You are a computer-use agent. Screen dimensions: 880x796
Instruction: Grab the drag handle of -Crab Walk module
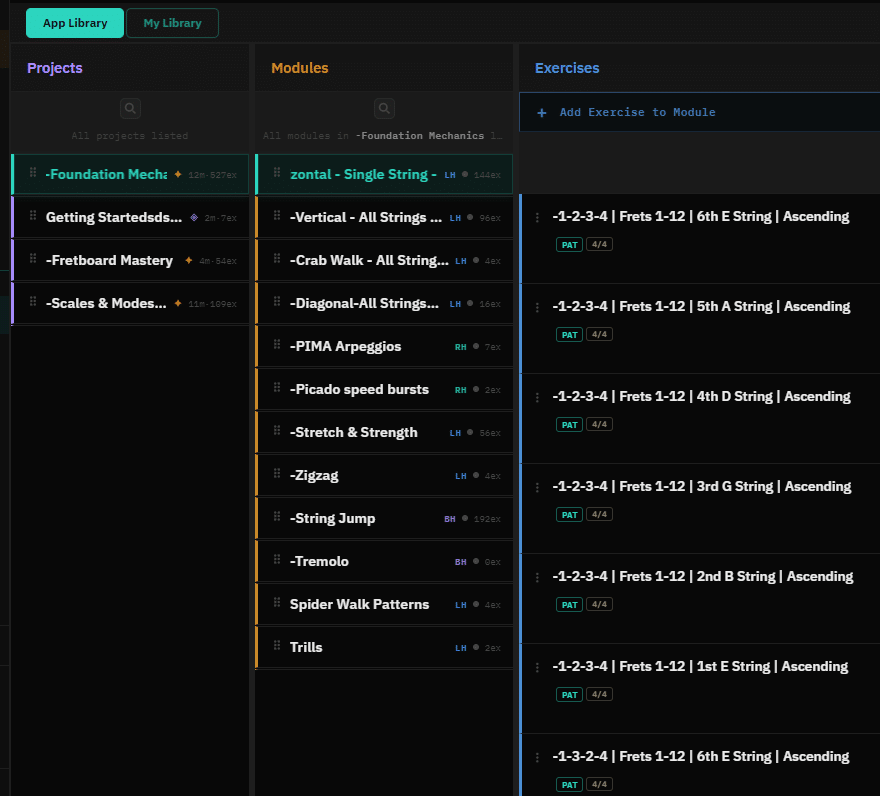pyautogui.click(x=277, y=258)
